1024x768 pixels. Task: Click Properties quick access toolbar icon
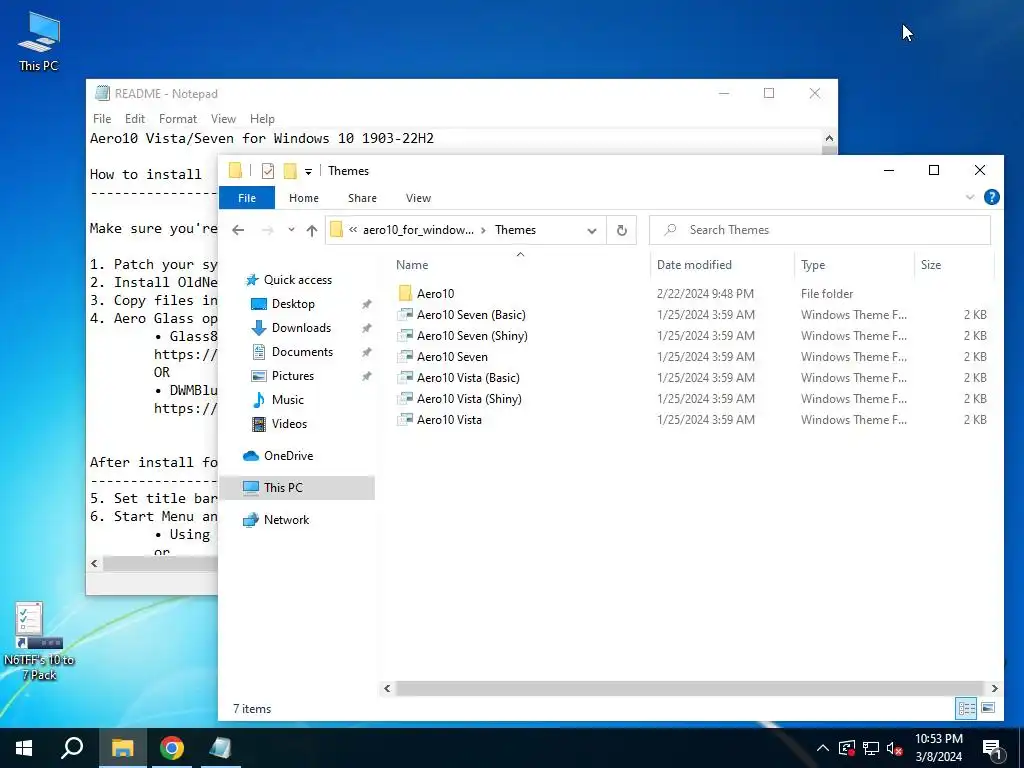tap(268, 171)
